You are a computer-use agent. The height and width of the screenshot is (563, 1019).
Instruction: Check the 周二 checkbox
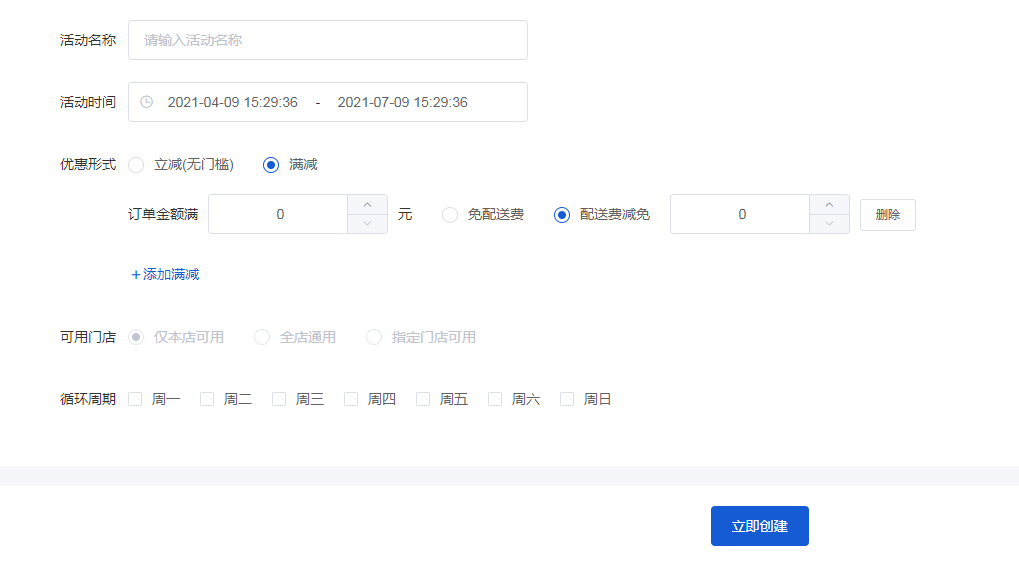207,399
